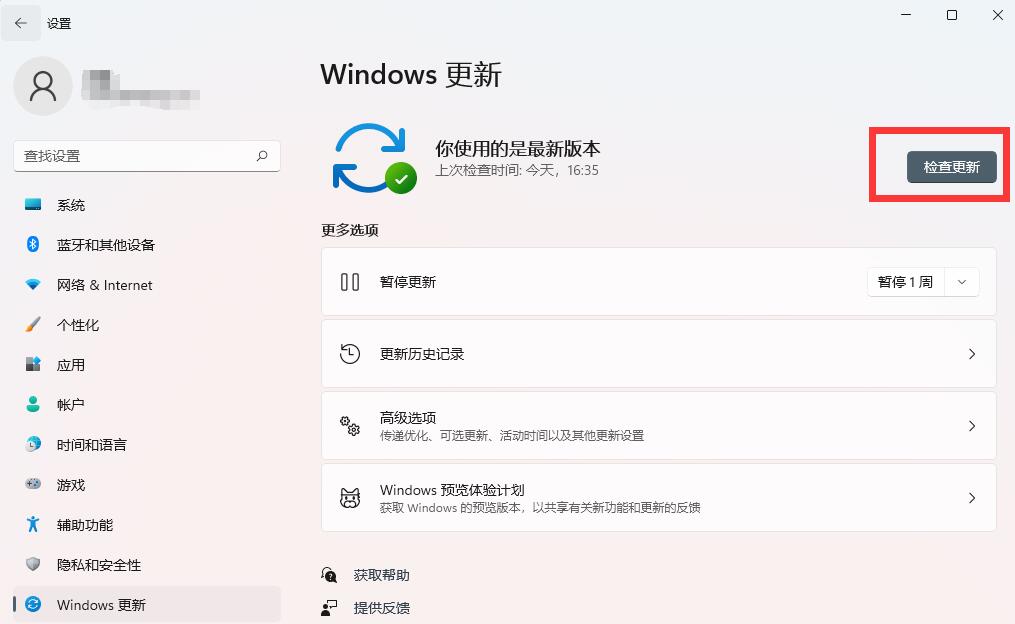This screenshot has width=1015, height=624.
Task: Click the 上次检查时间 text
Action: (x=517, y=170)
